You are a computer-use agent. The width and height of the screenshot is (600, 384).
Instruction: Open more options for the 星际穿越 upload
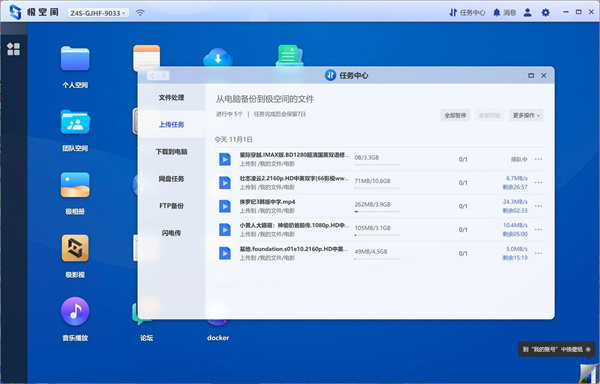pos(538,159)
